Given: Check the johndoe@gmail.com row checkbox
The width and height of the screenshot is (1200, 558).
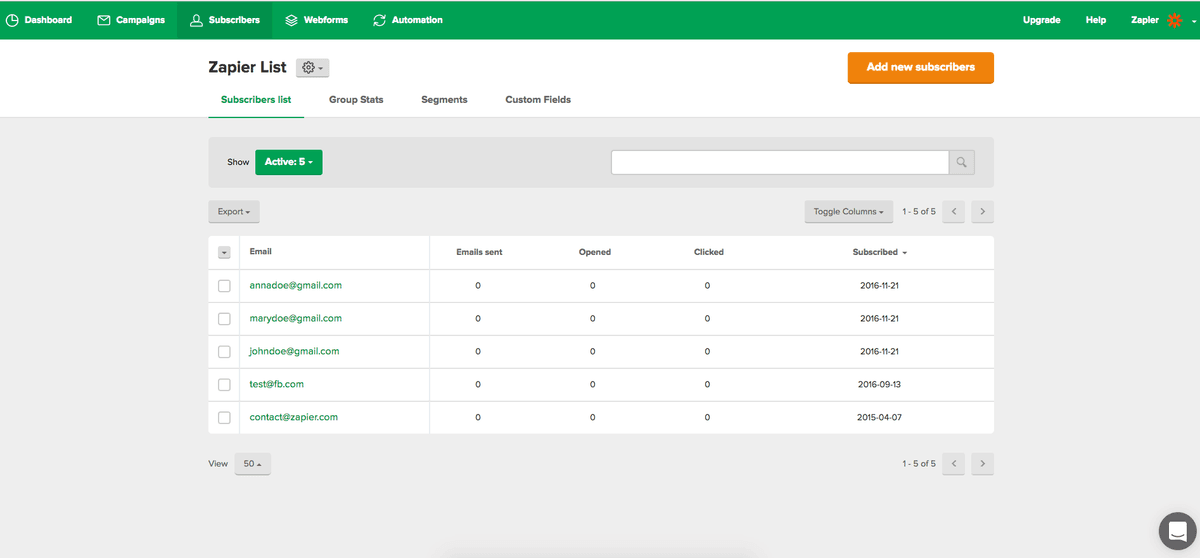Looking at the screenshot, I should pyautogui.click(x=224, y=352).
